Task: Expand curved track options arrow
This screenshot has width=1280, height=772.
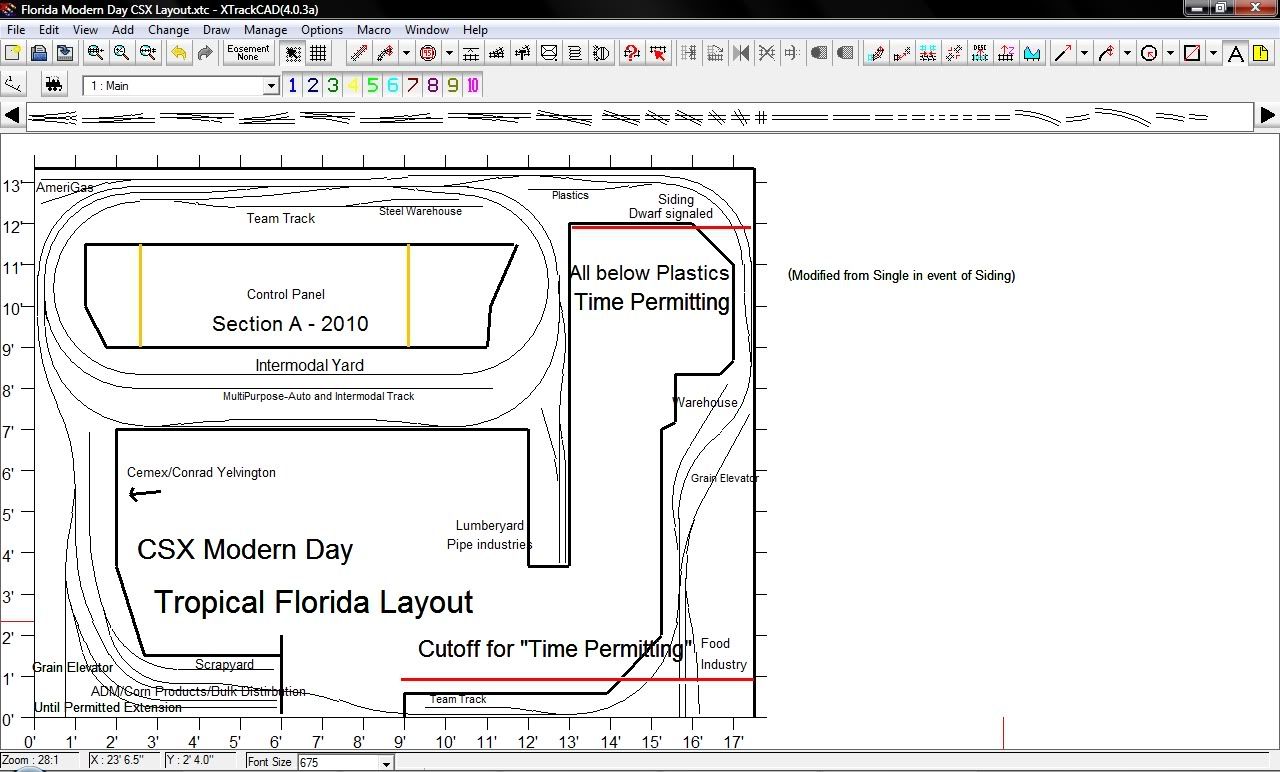Action: pos(405,53)
